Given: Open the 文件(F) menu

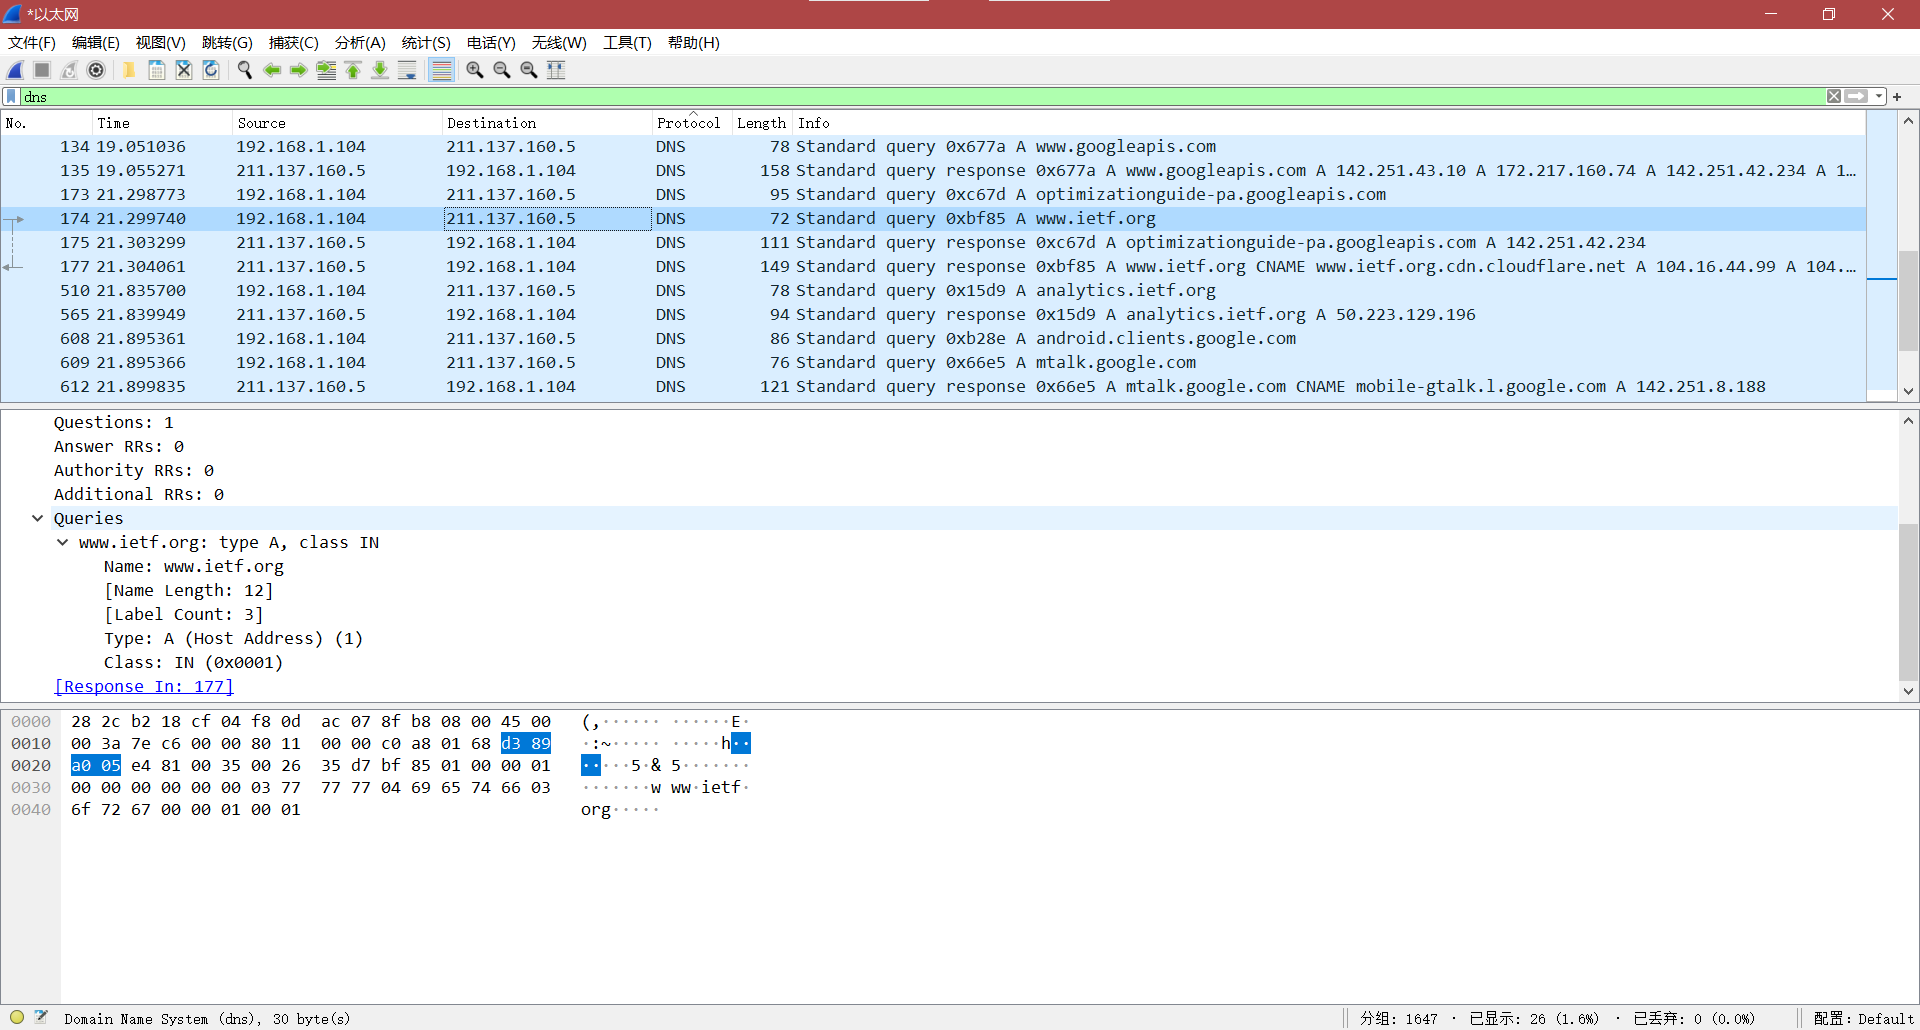Looking at the screenshot, I should click(32, 43).
